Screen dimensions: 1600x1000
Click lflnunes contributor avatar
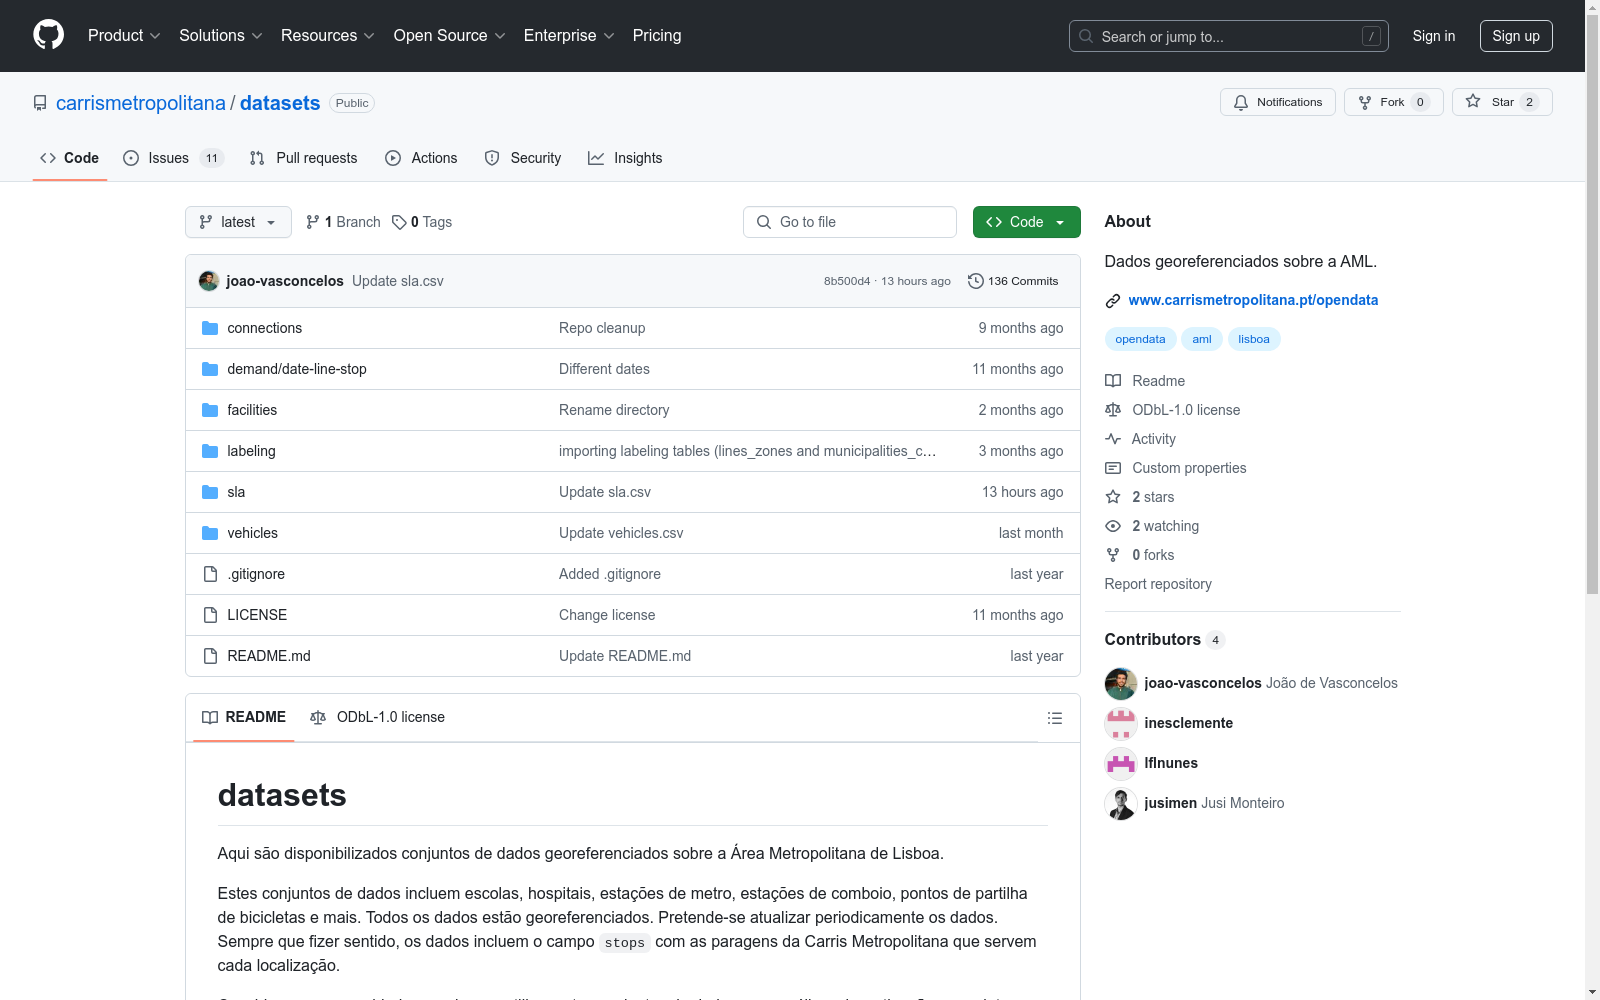tap(1121, 763)
